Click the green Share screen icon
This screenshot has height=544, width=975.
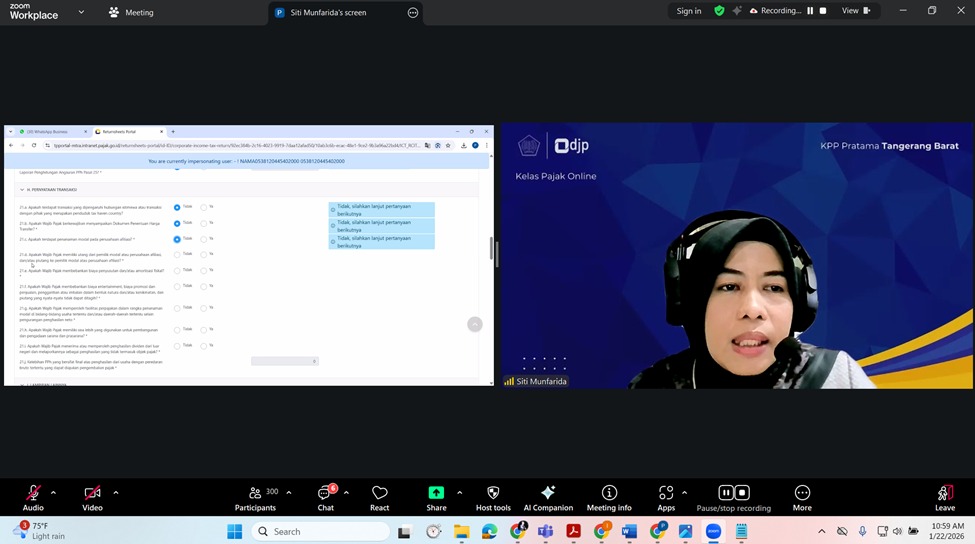(x=436, y=493)
